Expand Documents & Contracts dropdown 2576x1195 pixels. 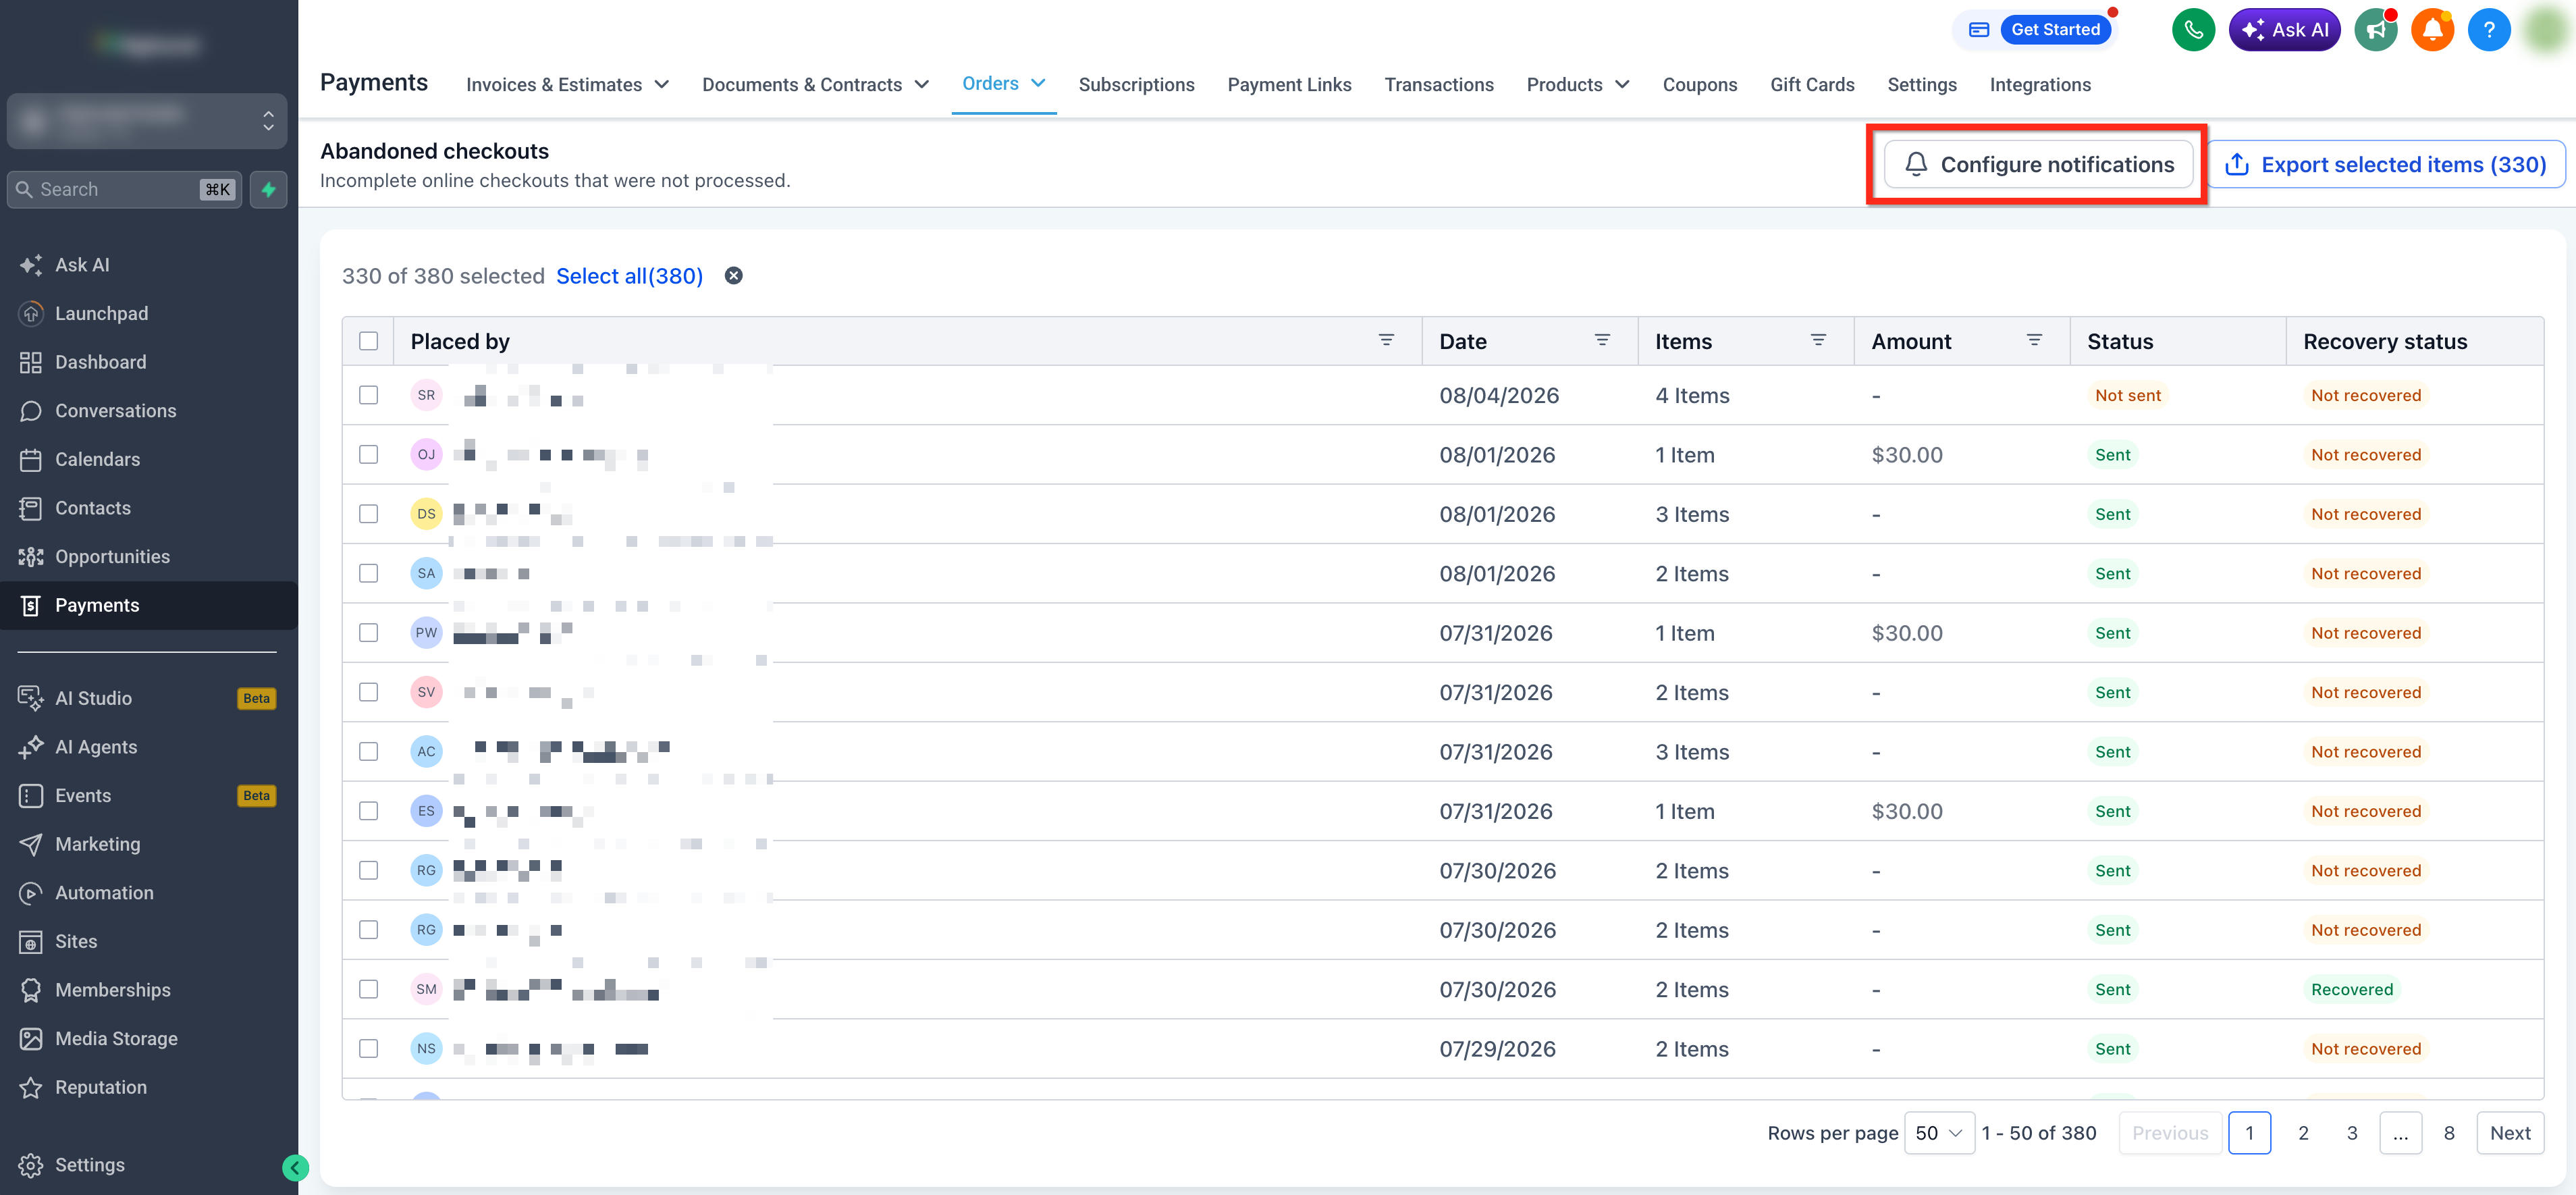pyautogui.click(x=815, y=85)
